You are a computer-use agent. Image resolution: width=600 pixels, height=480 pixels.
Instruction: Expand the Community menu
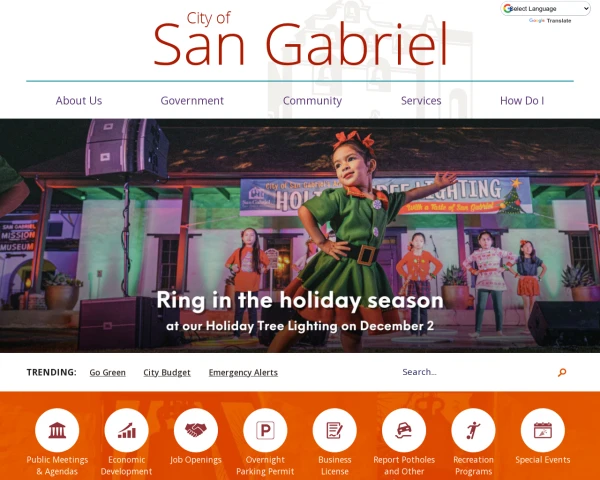click(312, 101)
